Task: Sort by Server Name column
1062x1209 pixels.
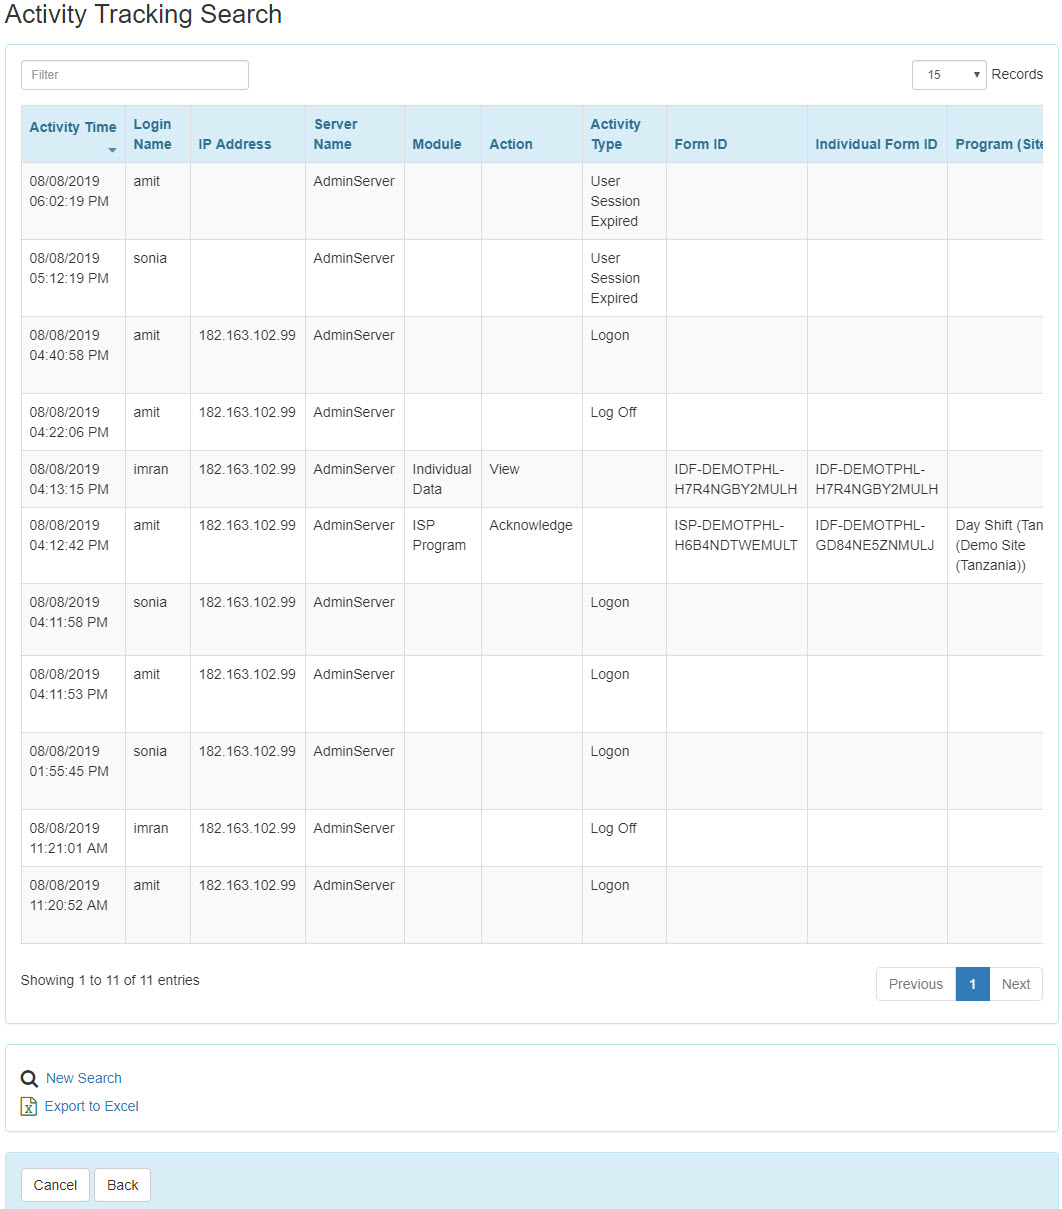Action: point(355,134)
